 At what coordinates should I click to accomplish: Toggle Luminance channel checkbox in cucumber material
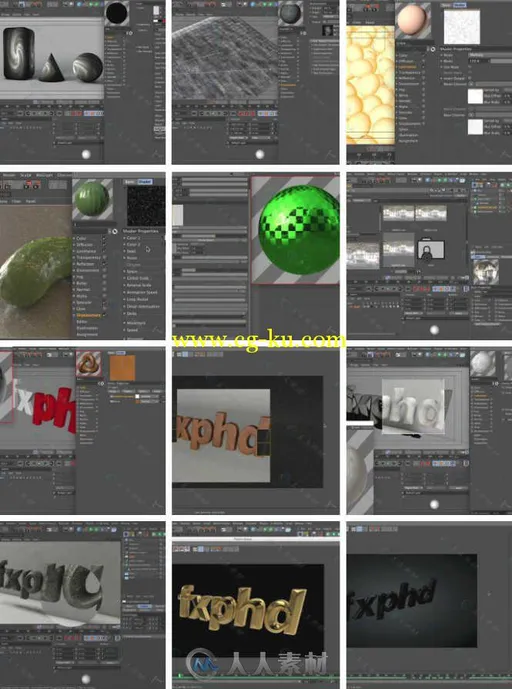104,251
